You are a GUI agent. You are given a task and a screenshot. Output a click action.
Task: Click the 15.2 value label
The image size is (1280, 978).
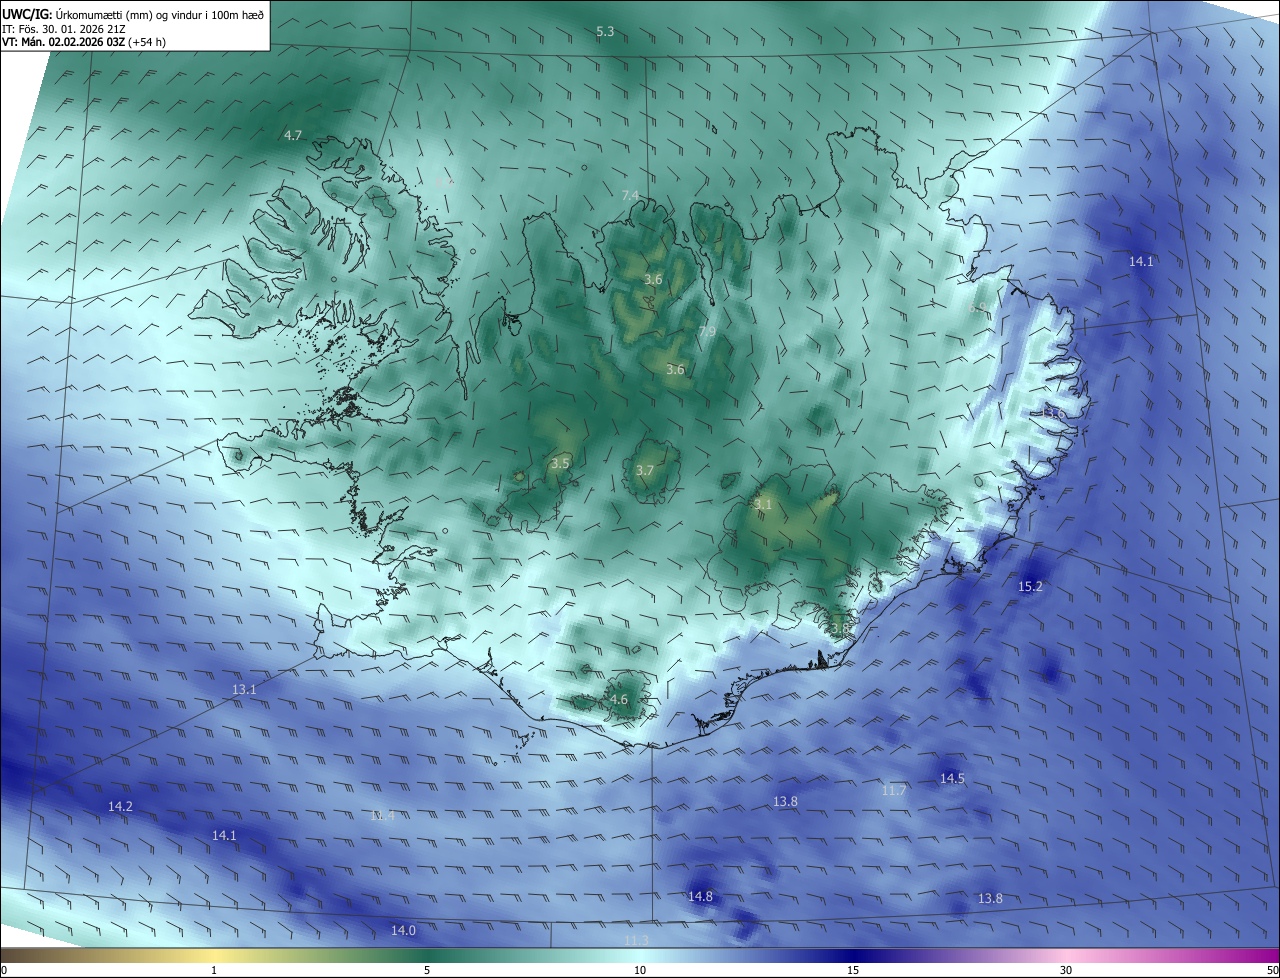coord(1030,586)
